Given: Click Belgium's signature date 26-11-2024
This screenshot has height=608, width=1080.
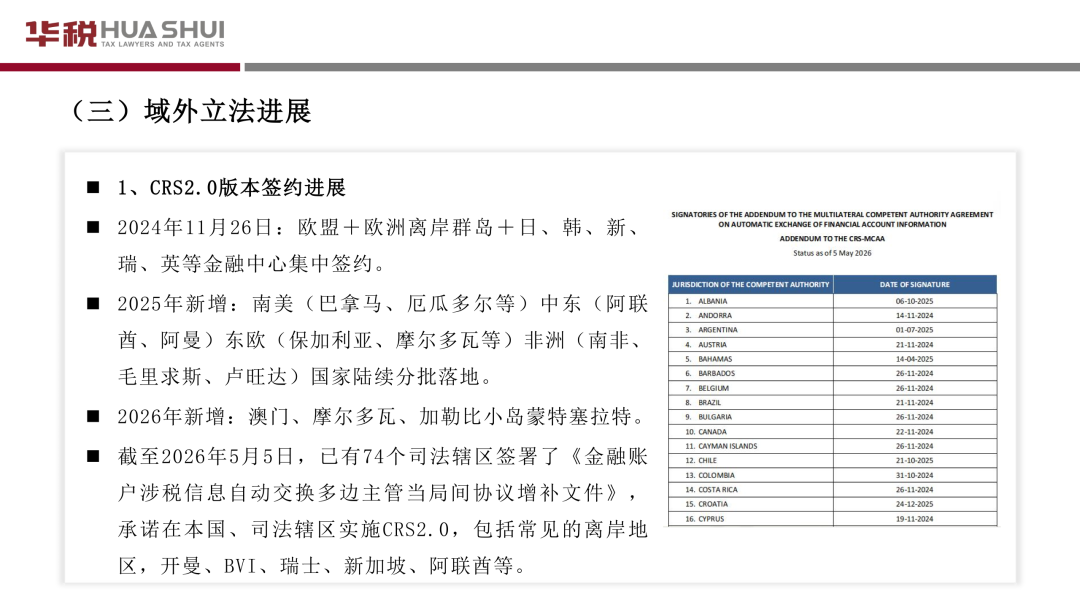Looking at the screenshot, I should point(915,388).
